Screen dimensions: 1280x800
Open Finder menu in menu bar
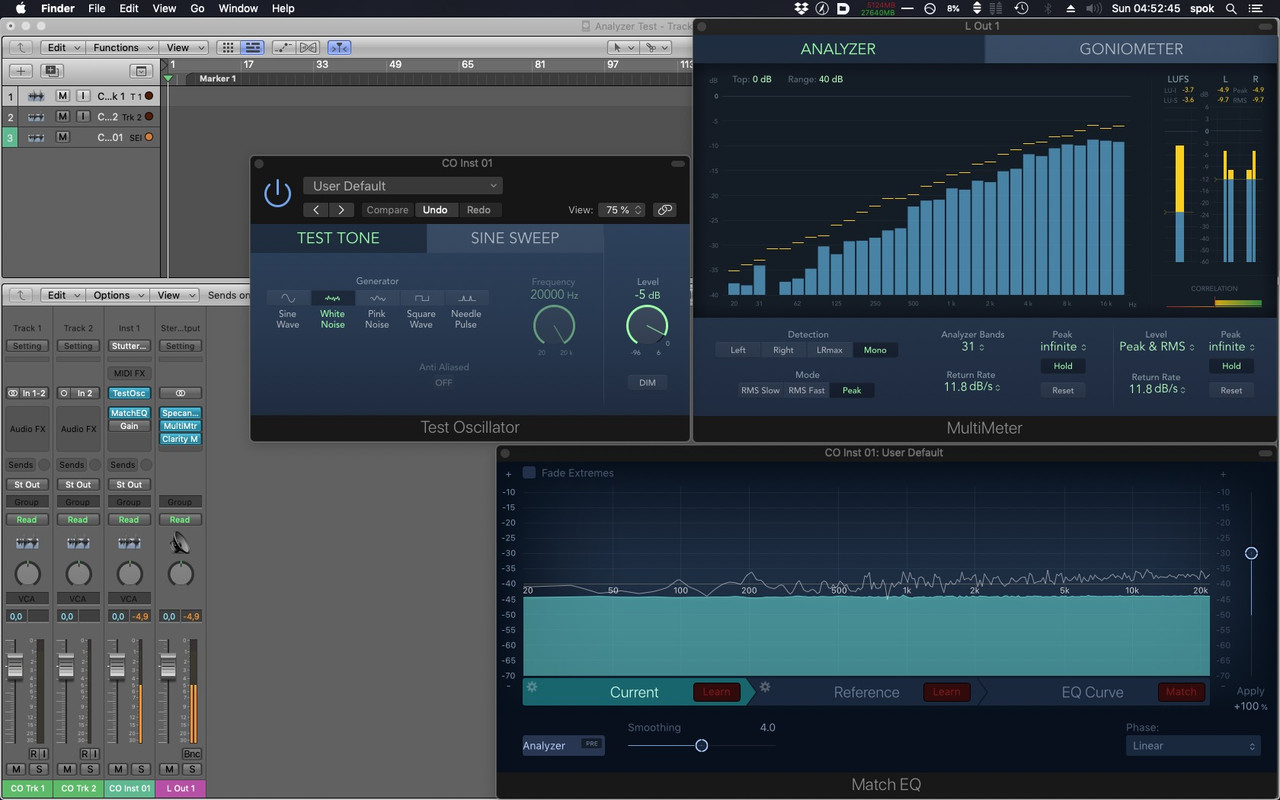[58, 8]
